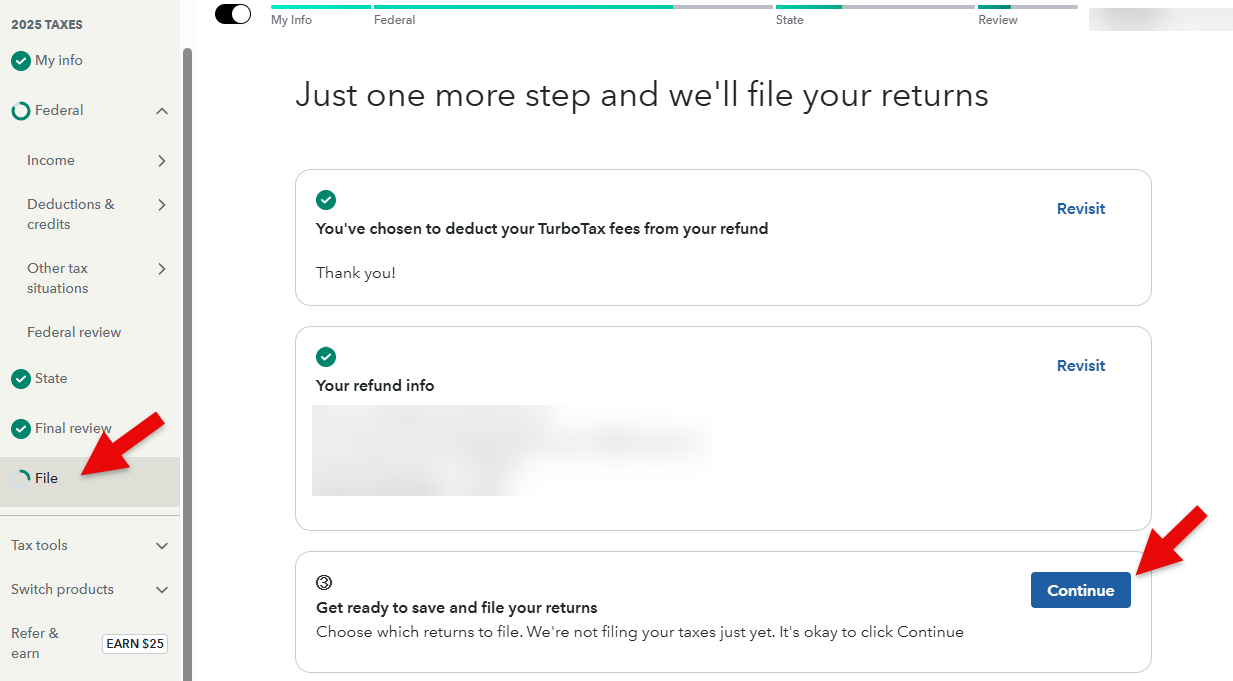This screenshot has width=1233, height=681.
Task: Expand the Tax tools dropdown
Action: pyautogui.click(x=162, y=546)
